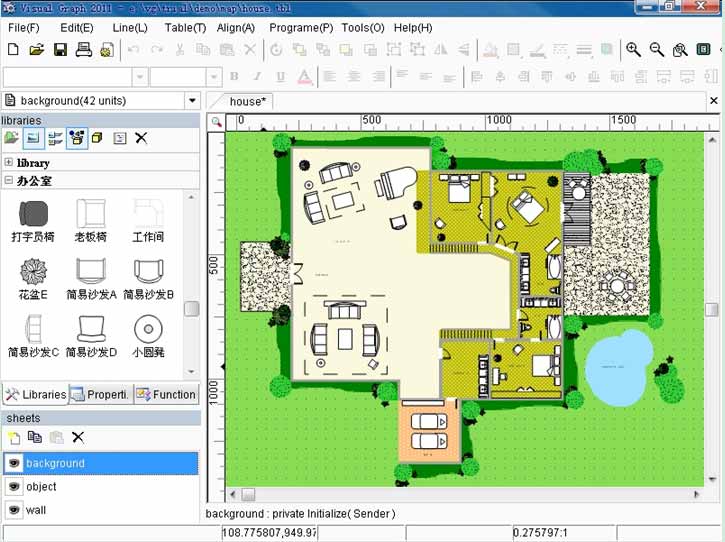Toggle visibility eye of object sheet

pos(14,487)
